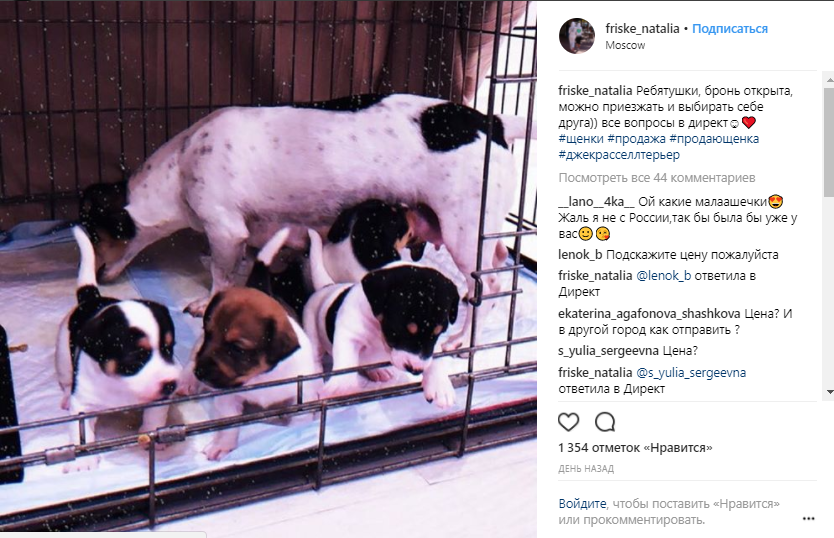Open friske_natalia profile avatar
Image resolution: width=834 pixels, height=538 pixels.
[577, 36]
